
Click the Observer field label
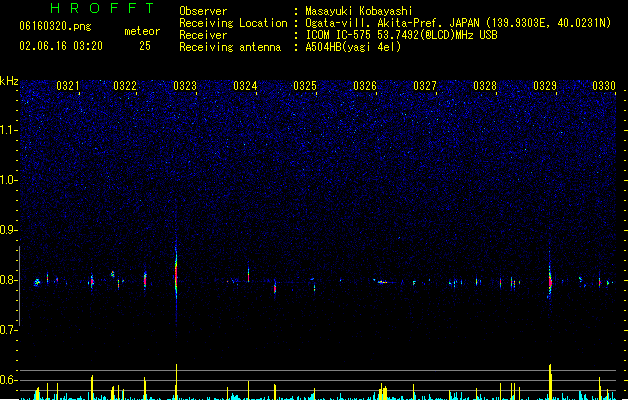[203, 11]
